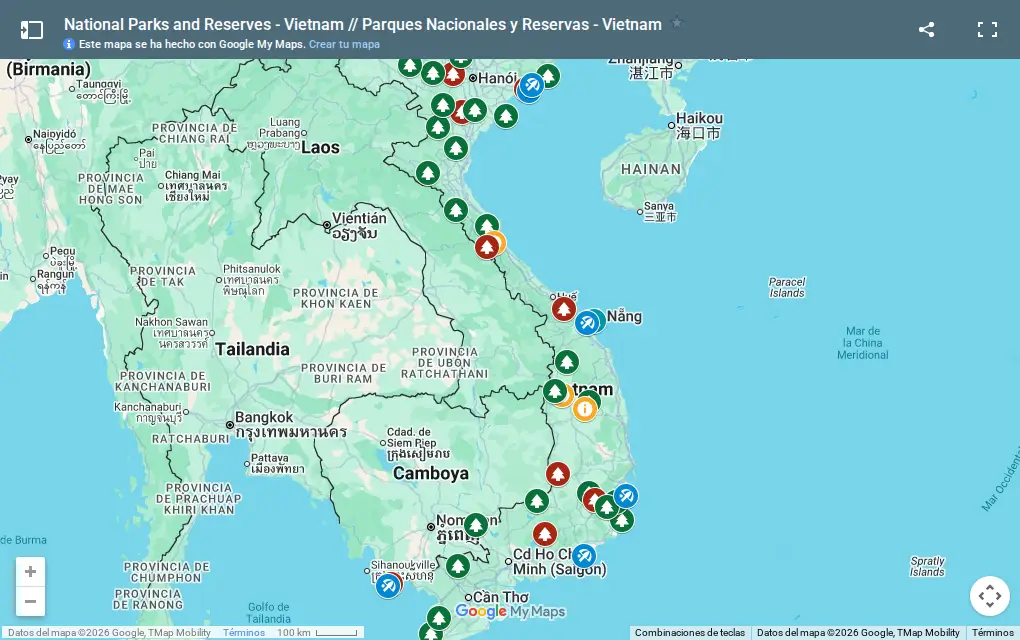This screenshot has width=1020, height=640.
Task: Star this map as favorite
Action: pos(677,23)
